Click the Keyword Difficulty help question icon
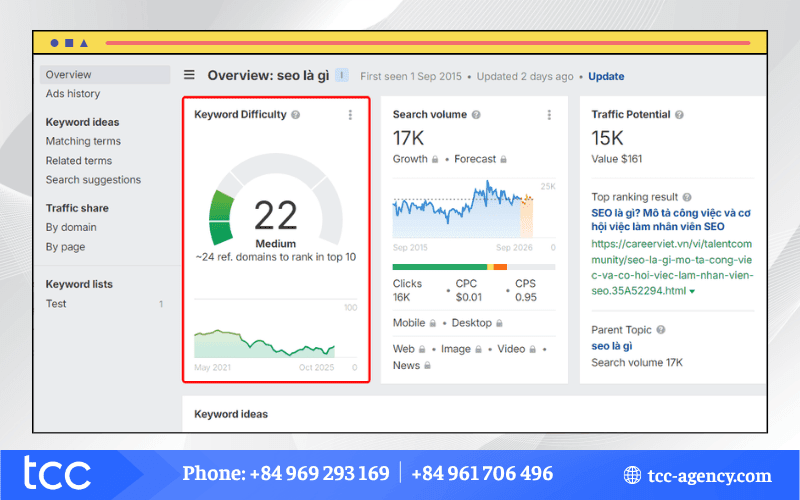The width and height of the screenshot is (800, 500). coord(296,115)
